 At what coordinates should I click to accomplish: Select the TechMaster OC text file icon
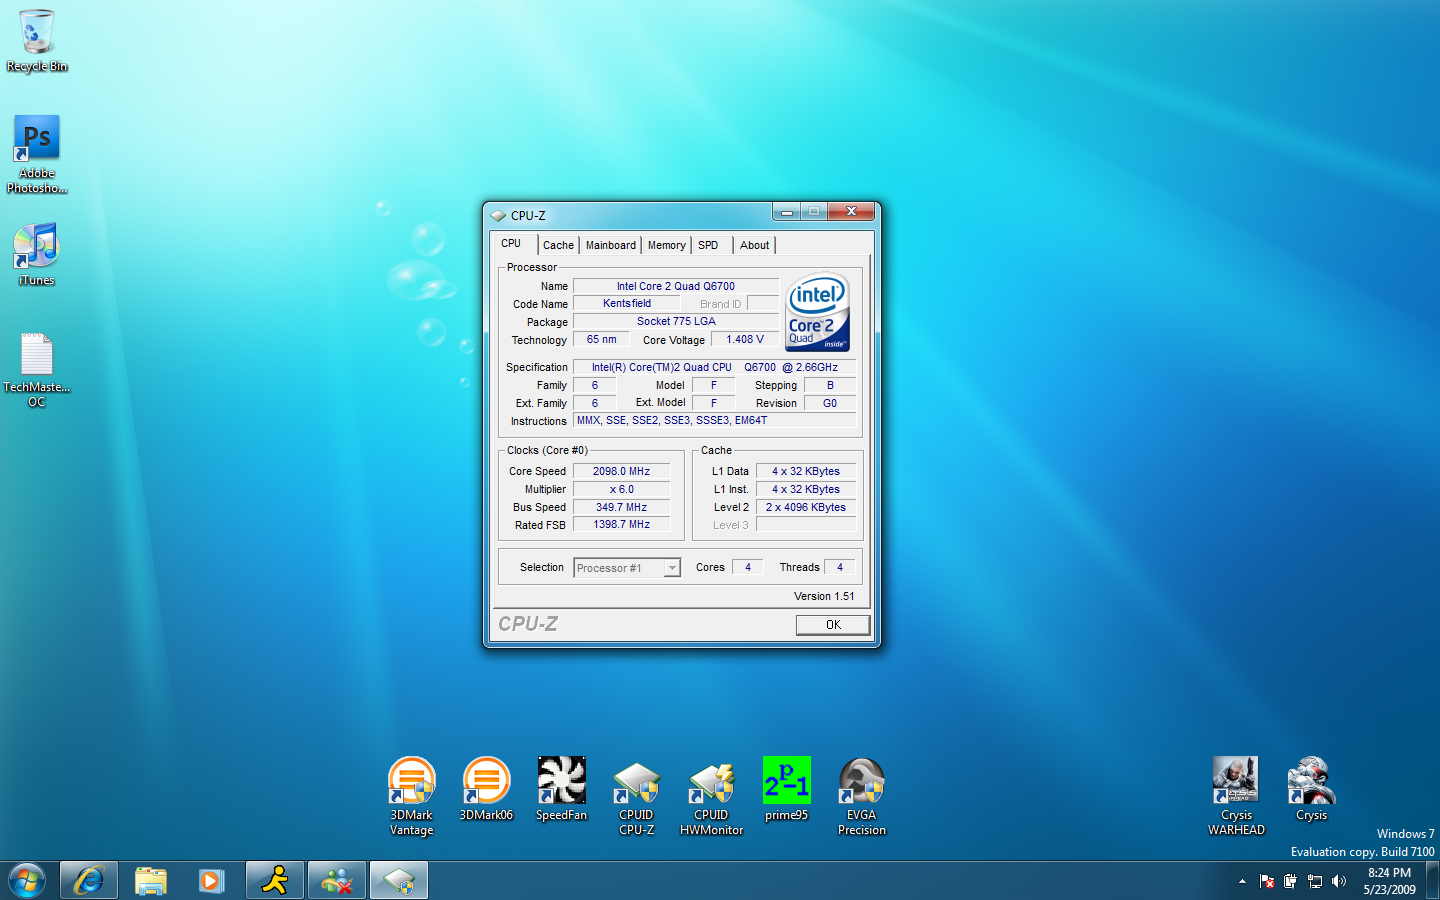coord(37,370)
